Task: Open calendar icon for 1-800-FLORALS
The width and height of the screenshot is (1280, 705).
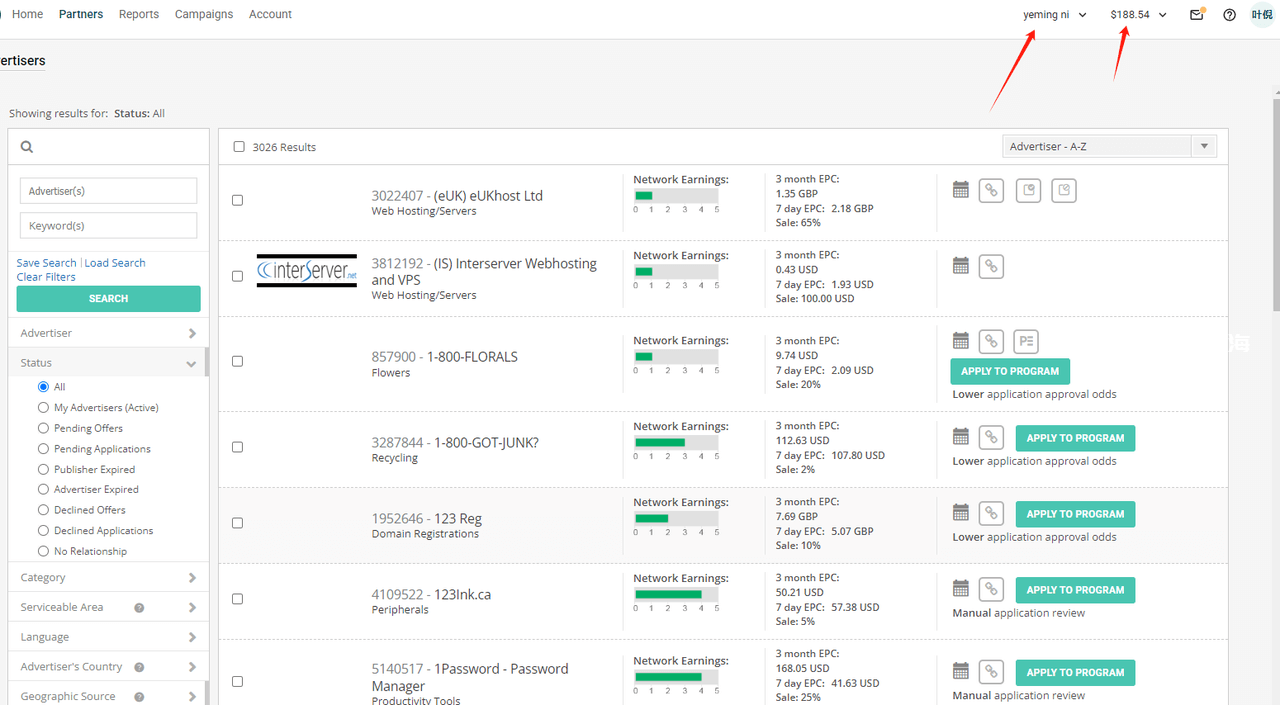Action: (961, 340)
